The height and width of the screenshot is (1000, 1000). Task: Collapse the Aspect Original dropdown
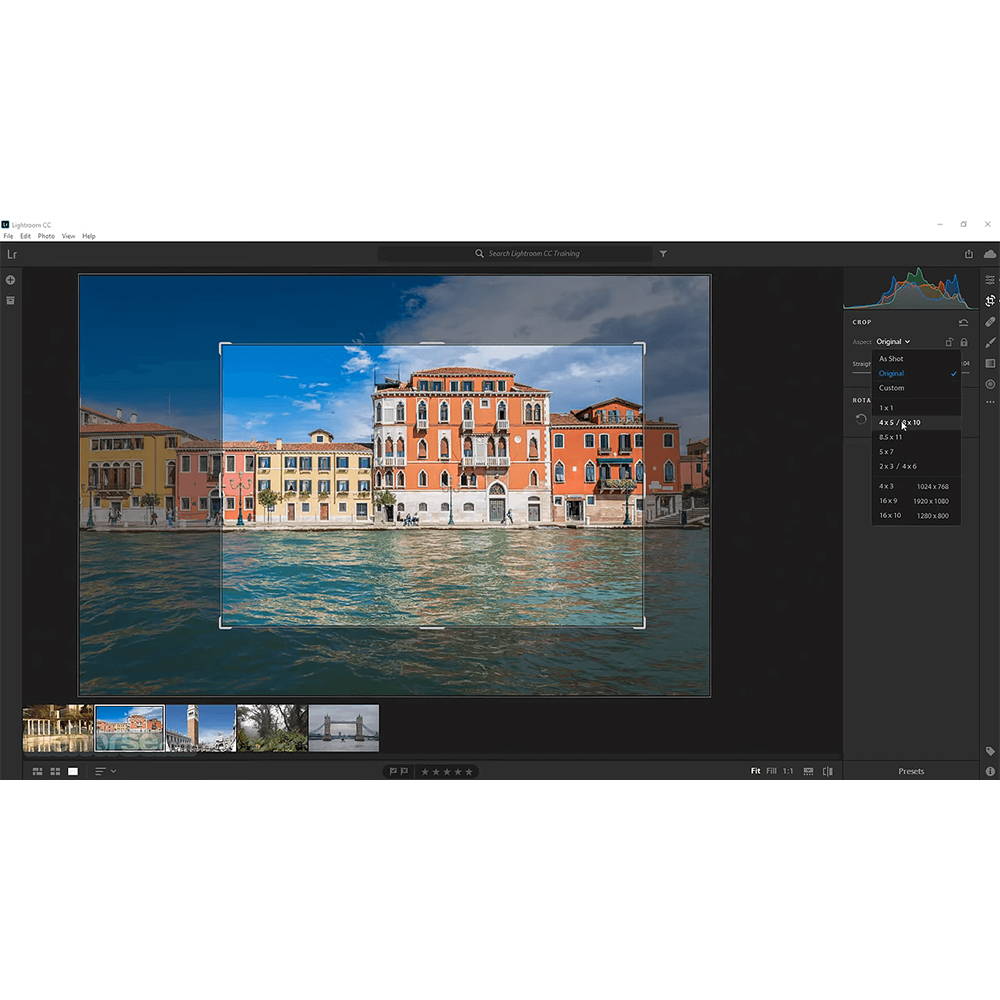coord(892,342)
